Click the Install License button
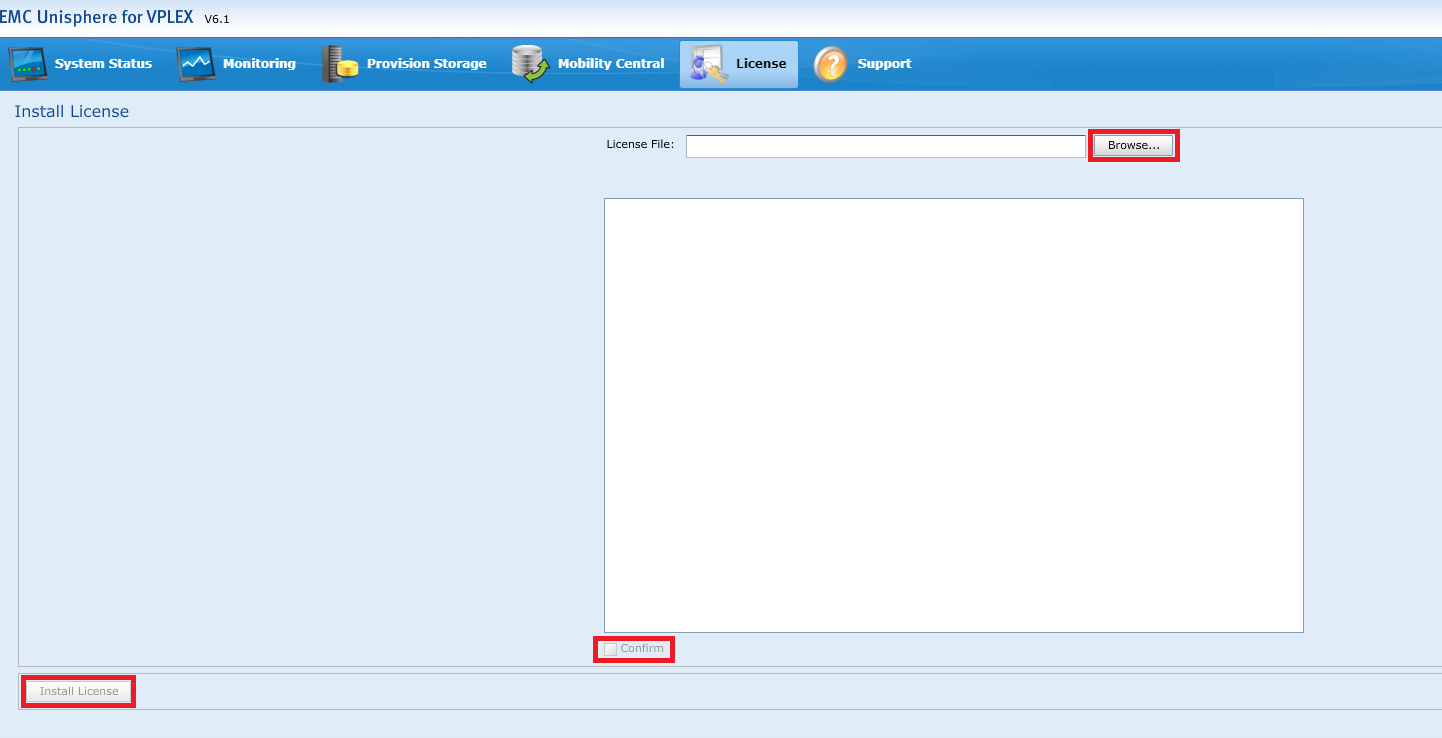Viewport: 1442px width, 738px height. coord(77,690)
